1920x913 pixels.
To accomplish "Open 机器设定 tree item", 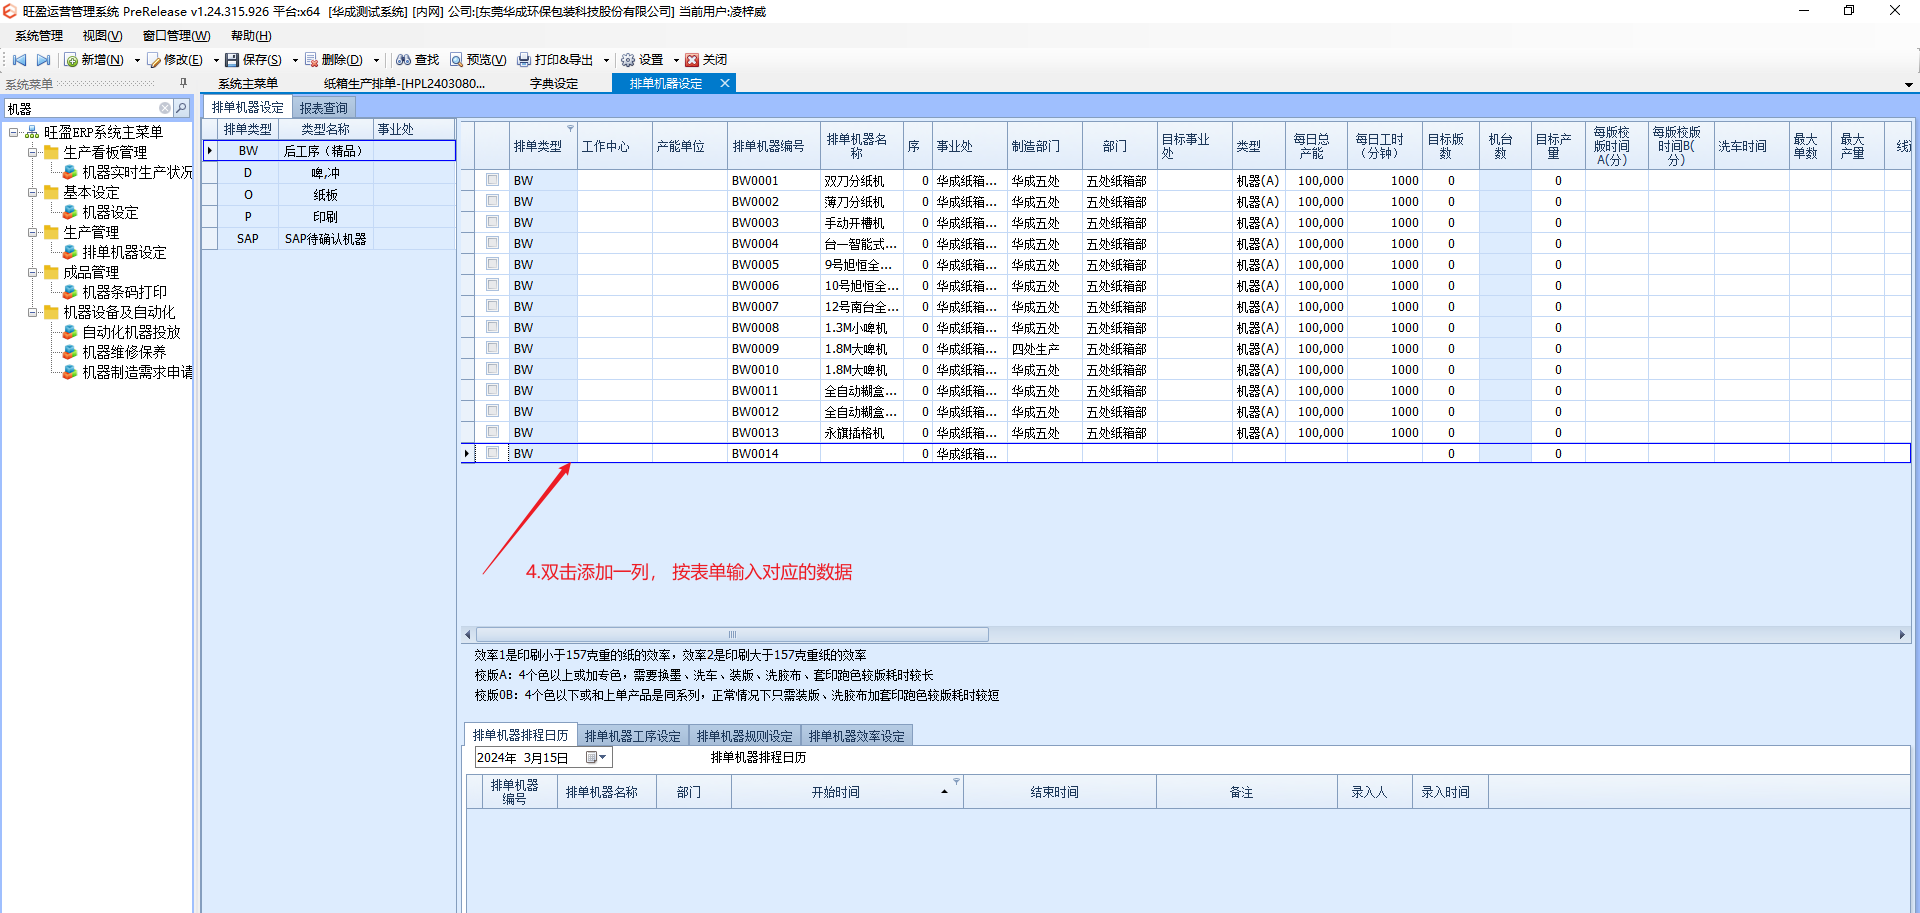I will 110,212.
